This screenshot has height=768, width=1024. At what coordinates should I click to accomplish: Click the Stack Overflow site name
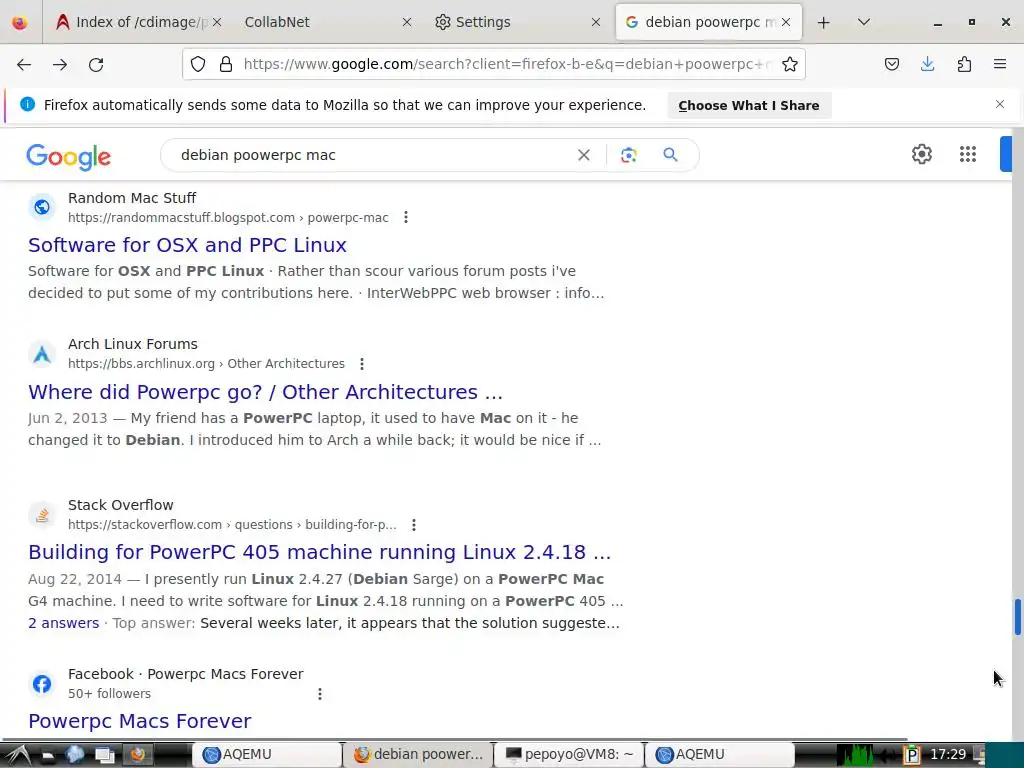[121, 505]
